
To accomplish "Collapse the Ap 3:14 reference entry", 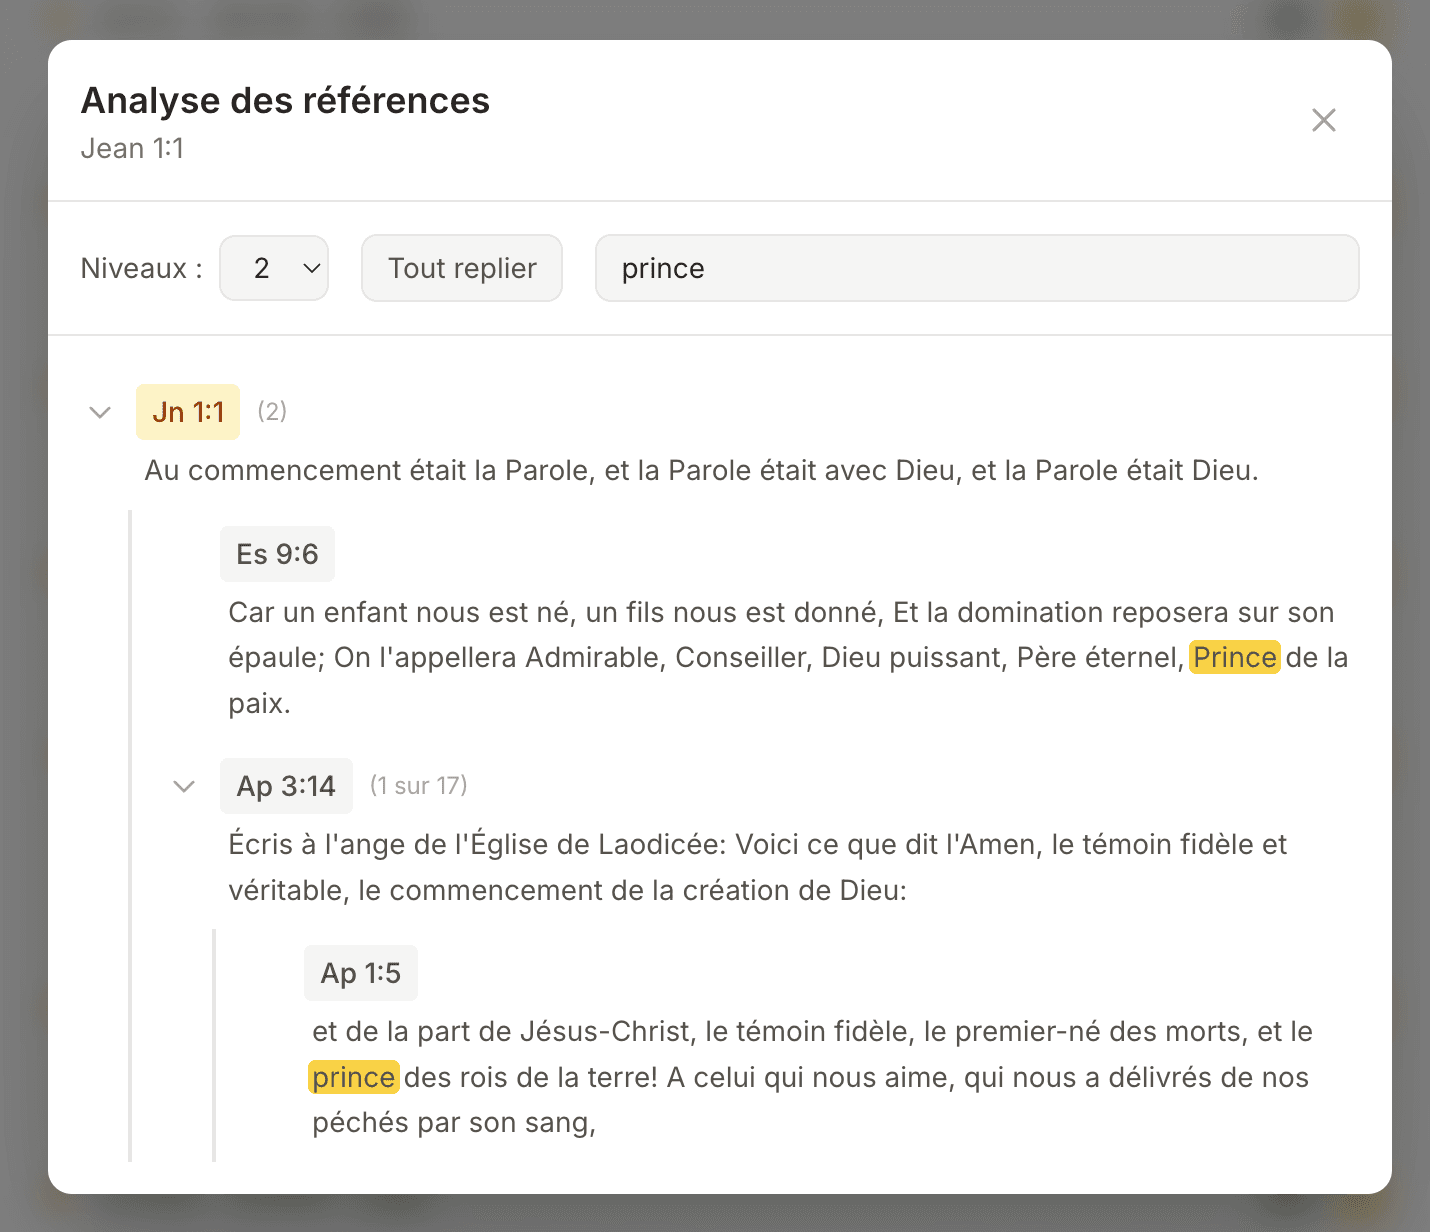I will pyautogui.click(x=184, y=786).
